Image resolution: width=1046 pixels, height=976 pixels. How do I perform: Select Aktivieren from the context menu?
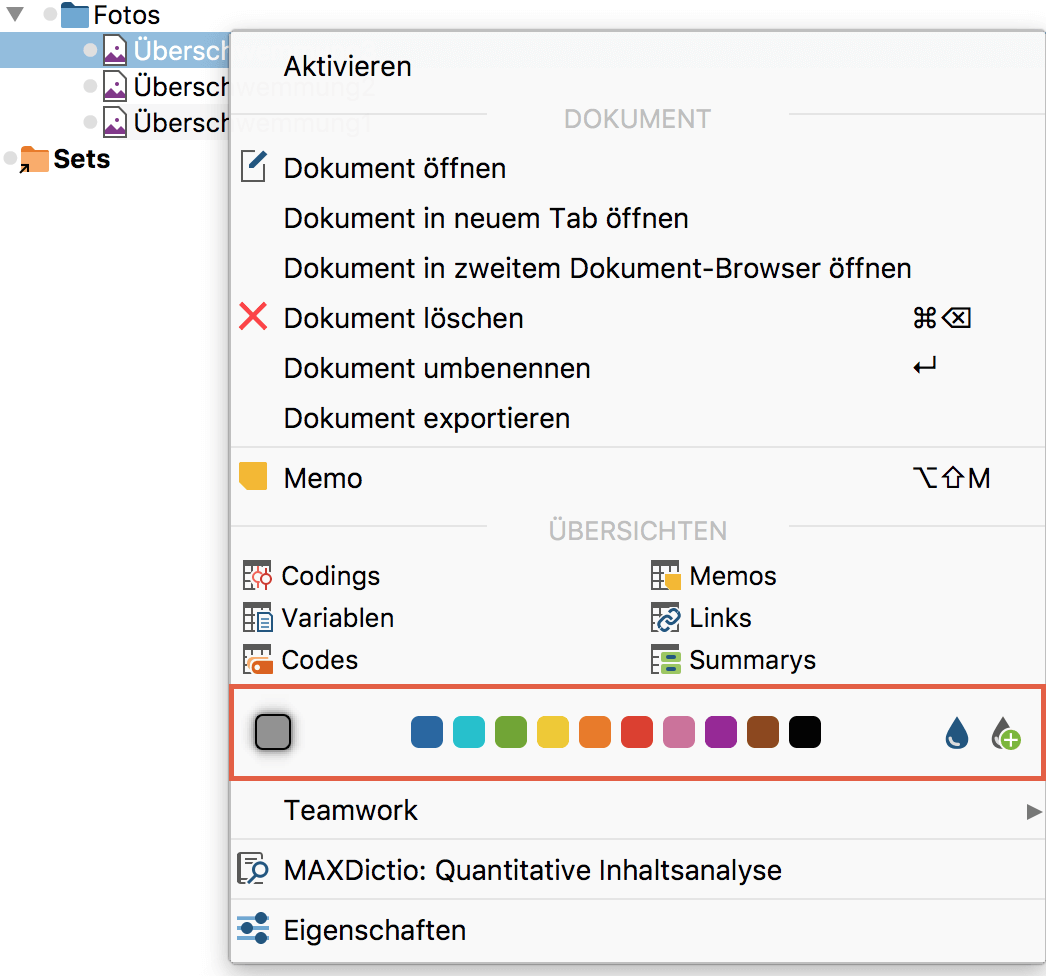tap(347, 67)
